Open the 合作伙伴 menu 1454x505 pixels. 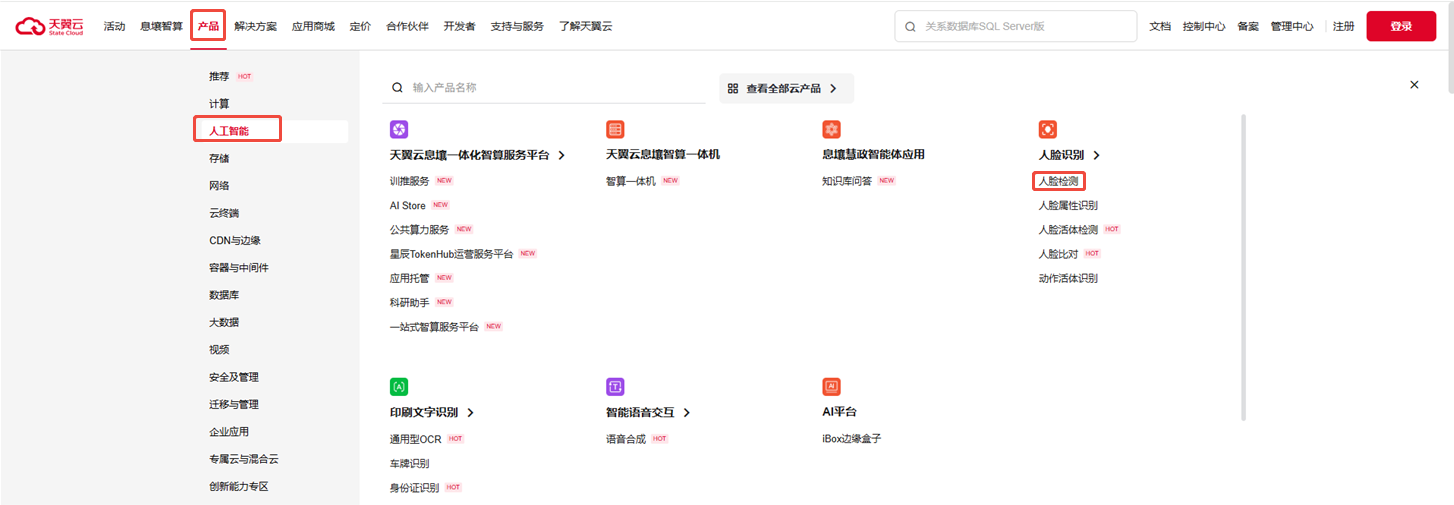click(x=407, y=26)
